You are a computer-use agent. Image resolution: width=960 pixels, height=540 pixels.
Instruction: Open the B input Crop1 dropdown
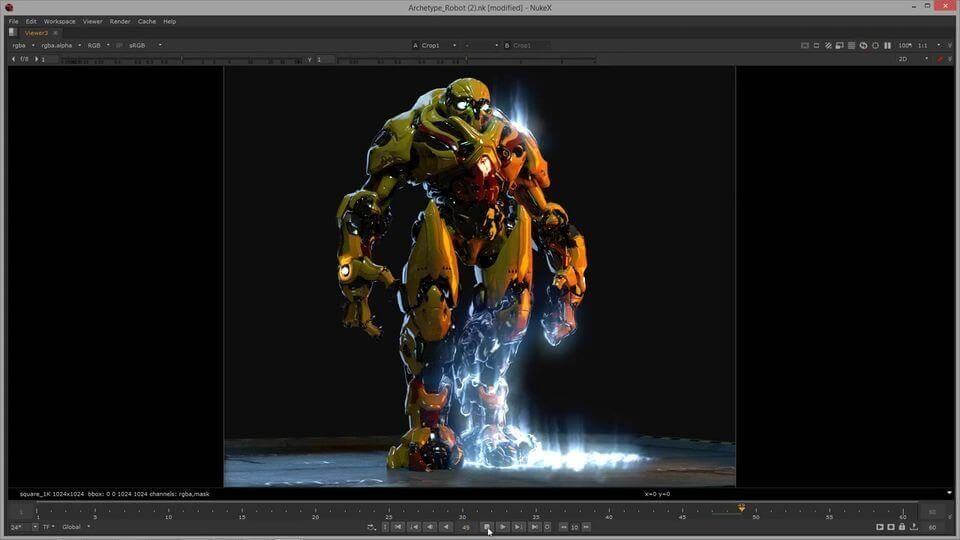[530, 45]
